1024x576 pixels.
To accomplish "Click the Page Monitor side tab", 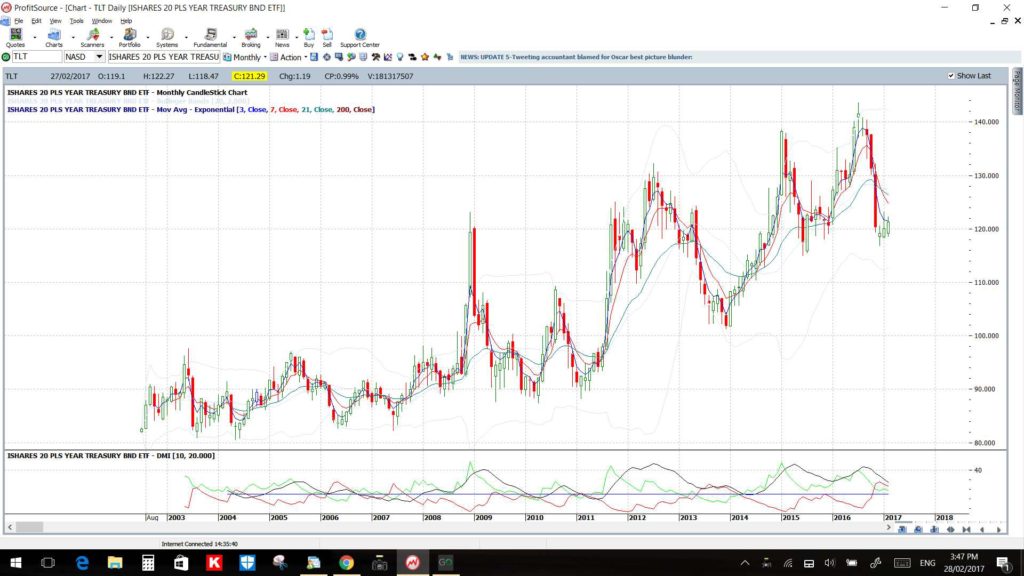I will click(1017, 91).
